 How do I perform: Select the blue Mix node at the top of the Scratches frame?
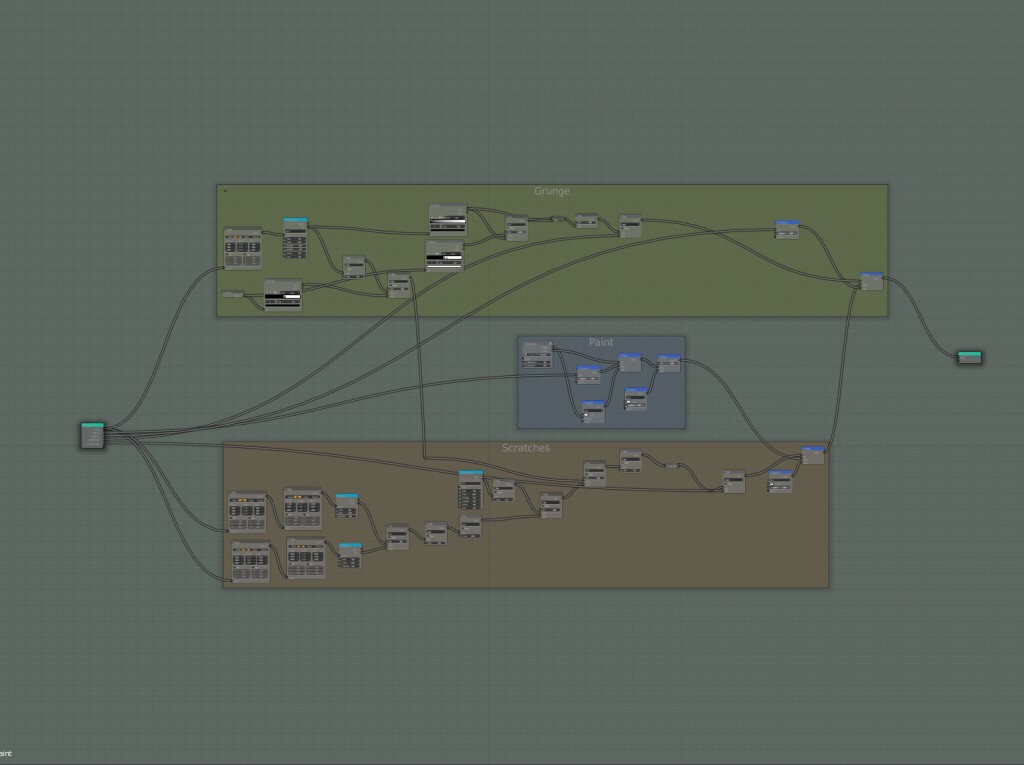(x=812, y=448)
